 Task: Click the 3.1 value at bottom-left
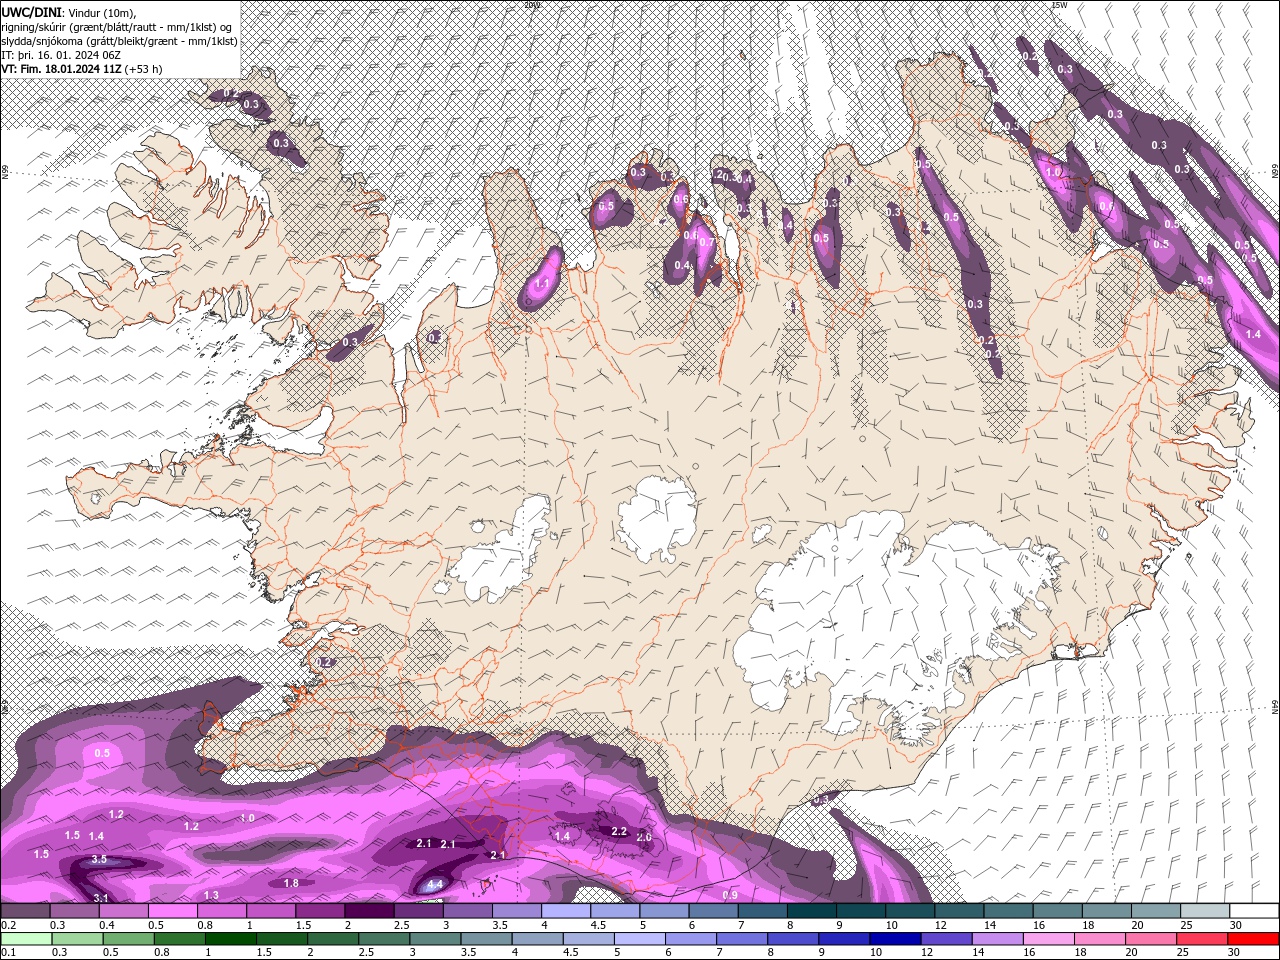coord(101,898)
